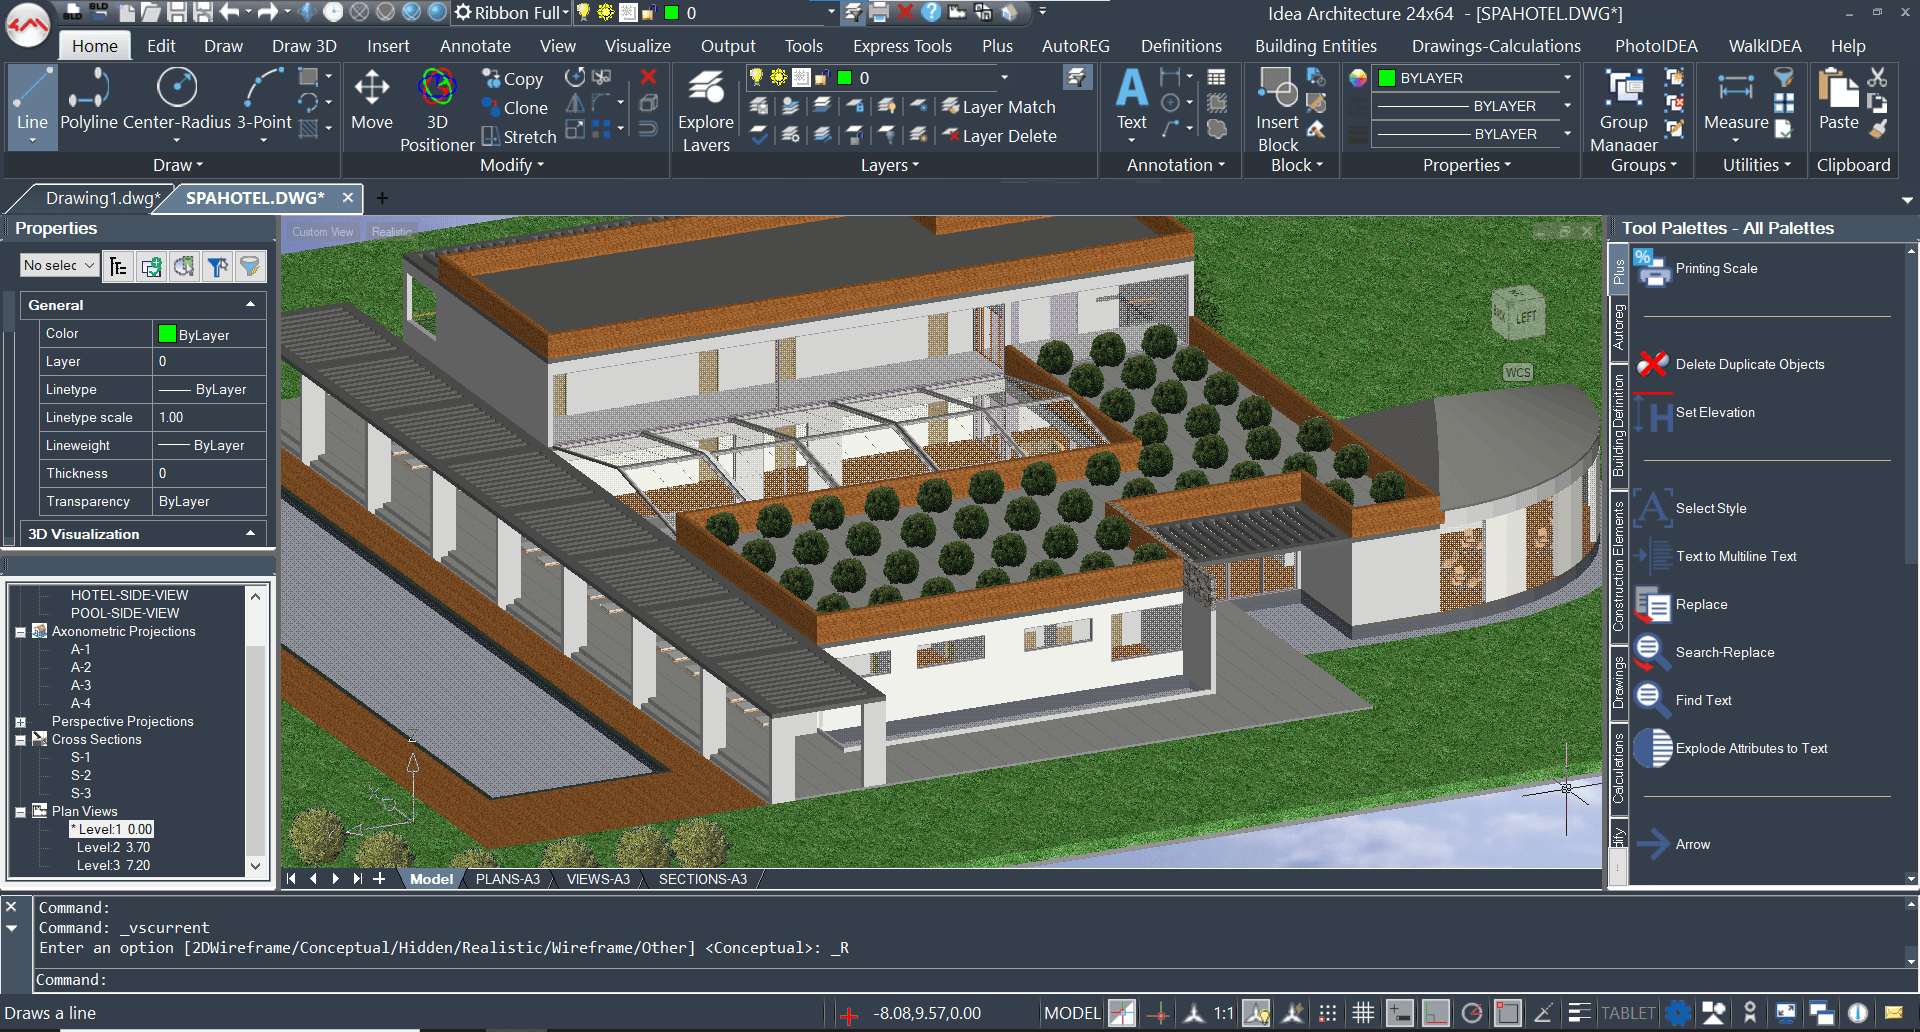Screen dimensions: 1920x1032
Task: Open the Group Manager tool
Action: [x=1623, y=110]
